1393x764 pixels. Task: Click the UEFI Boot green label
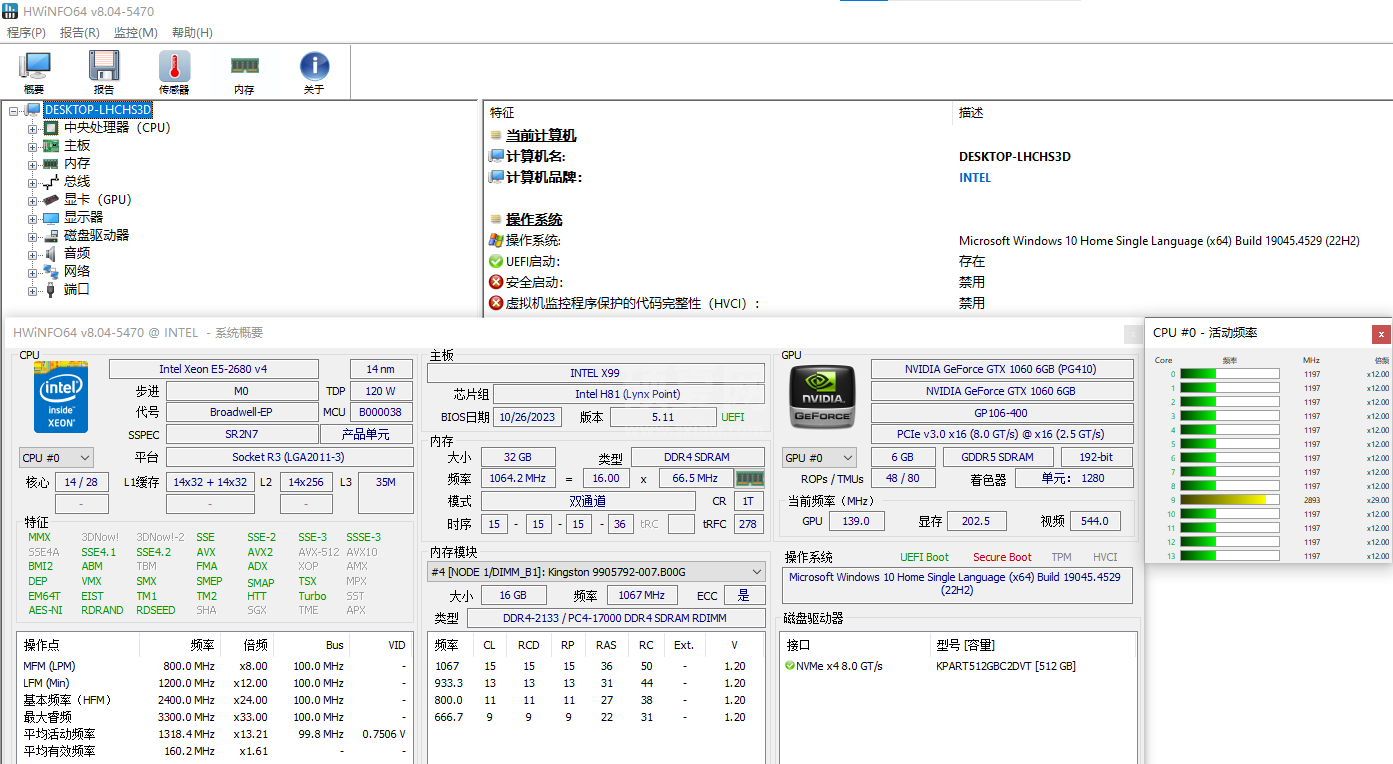pyautogui.click(x=925, y=557)
